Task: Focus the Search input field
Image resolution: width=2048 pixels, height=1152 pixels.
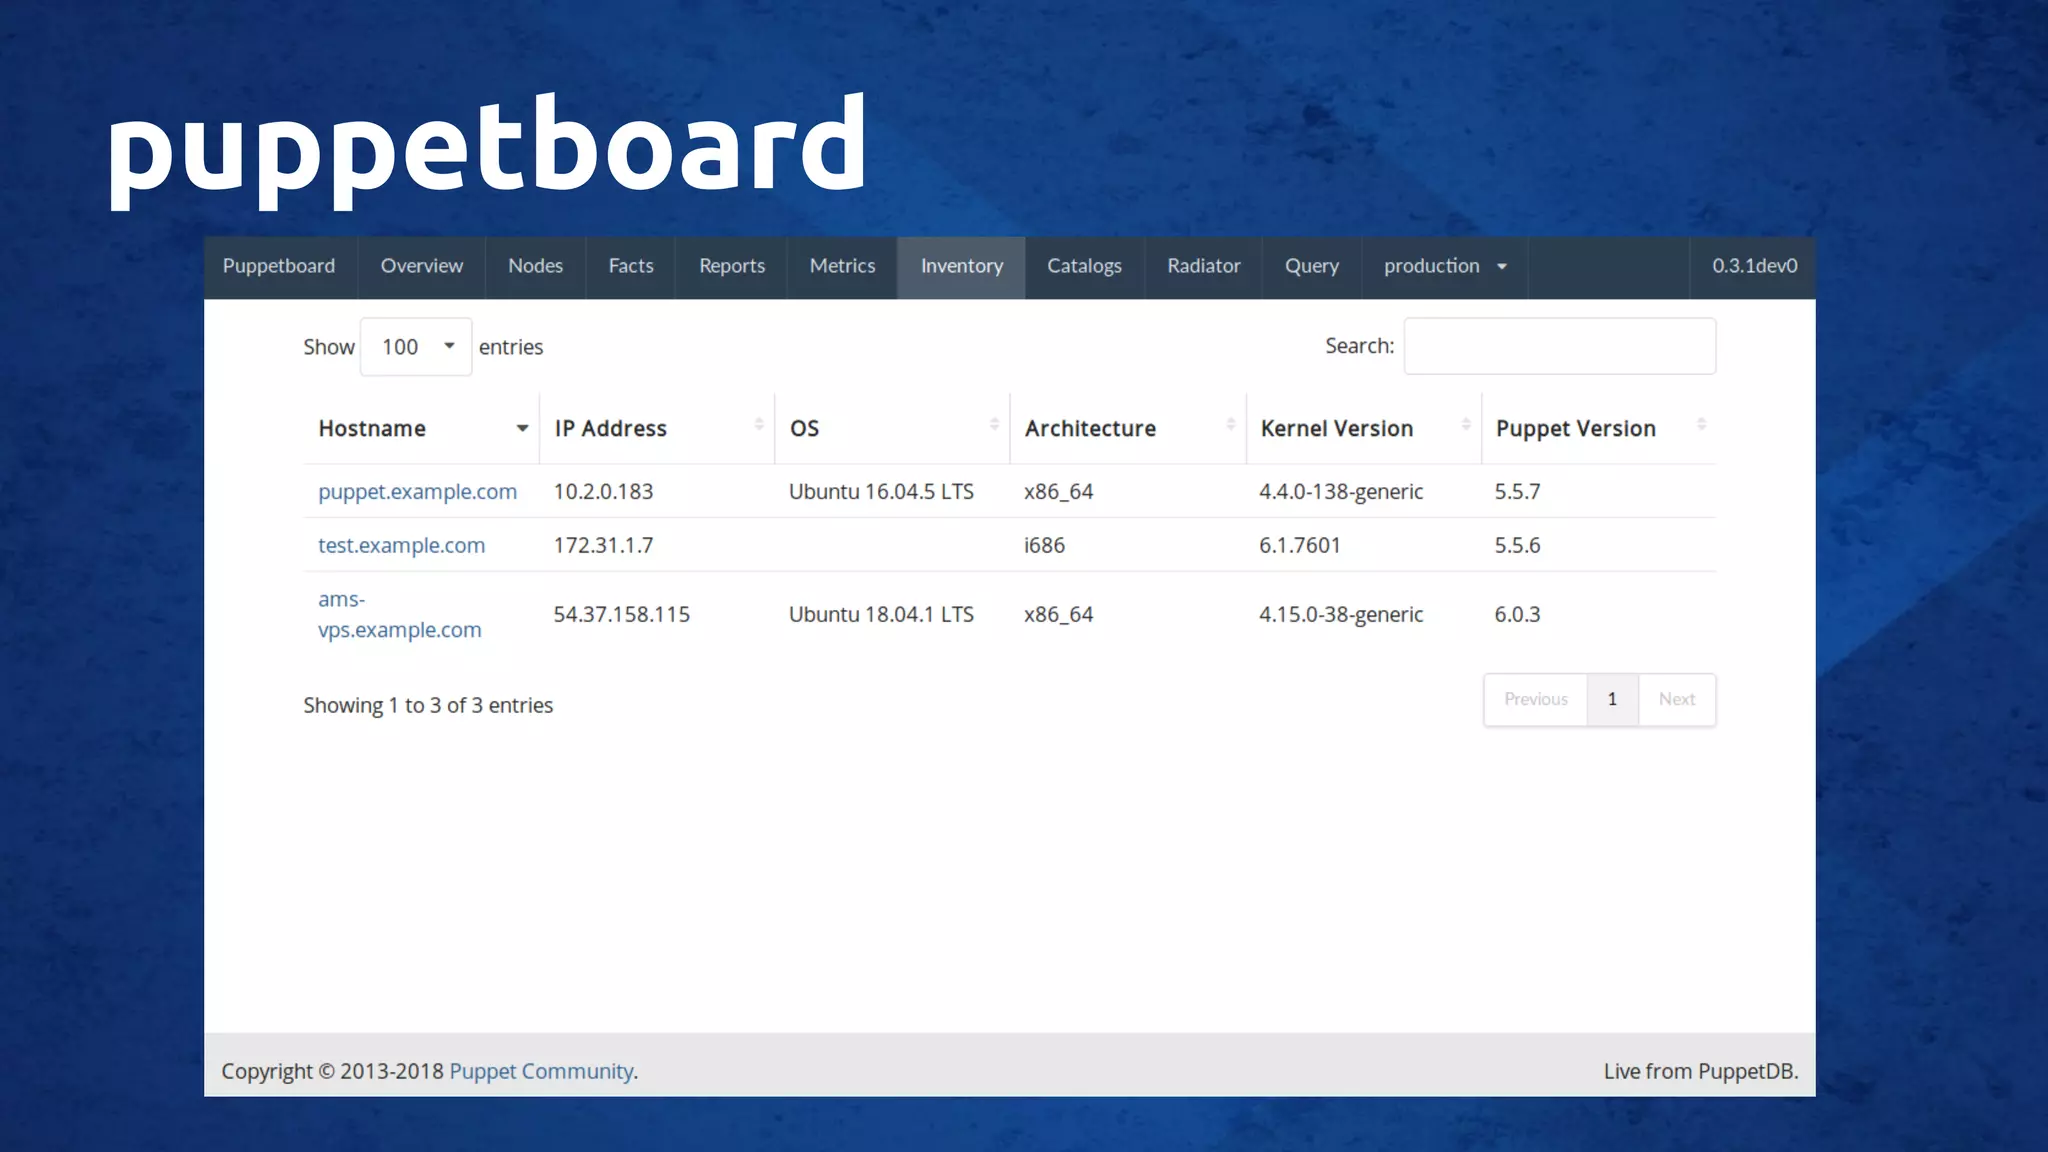Action: pyautogui.click(x=1560, y=346)
